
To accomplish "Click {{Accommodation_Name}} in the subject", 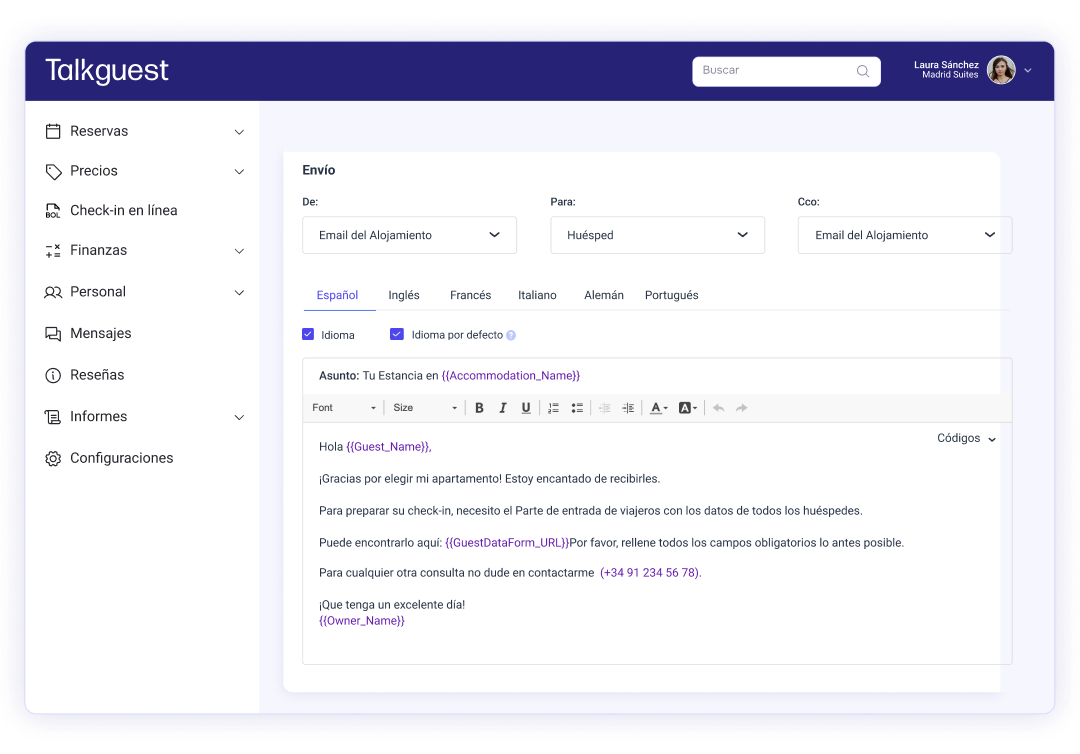I will pos(510,375).
